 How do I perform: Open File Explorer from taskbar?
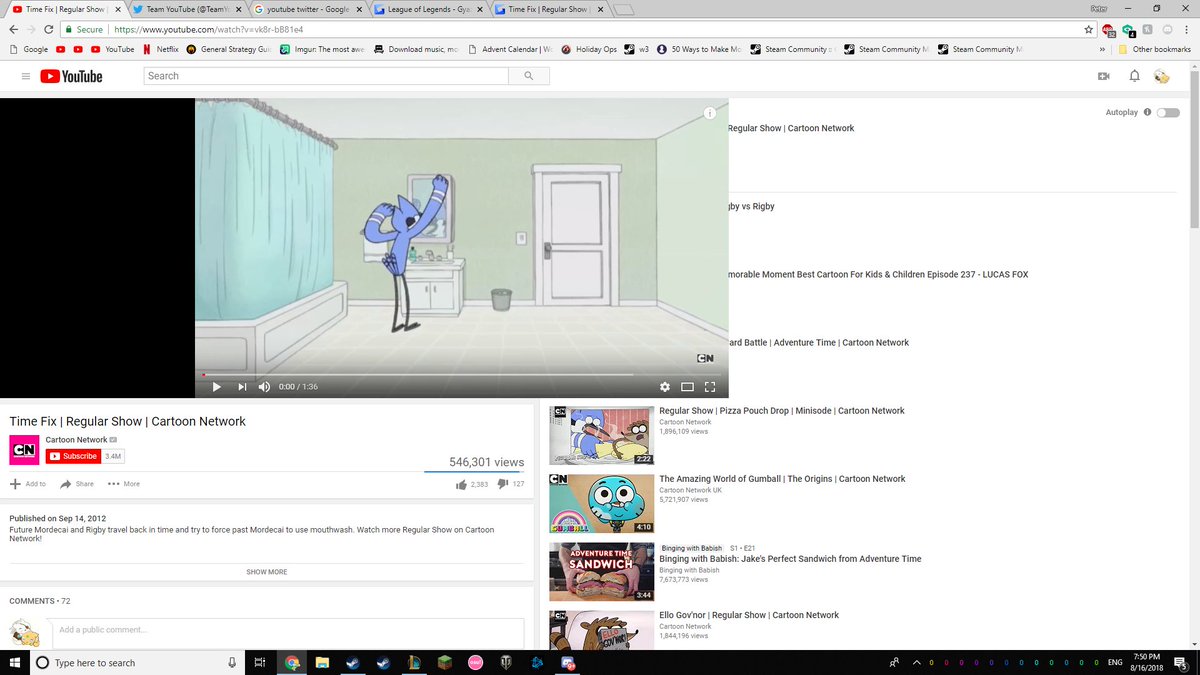pyautogui.click(x=322, y=662)
